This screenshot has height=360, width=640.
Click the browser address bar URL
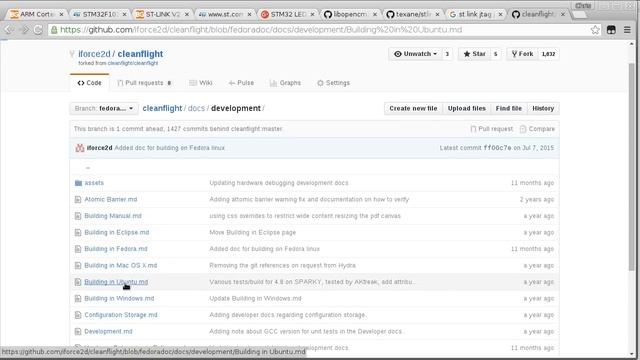pyautogui.click(x=261, y=30)
